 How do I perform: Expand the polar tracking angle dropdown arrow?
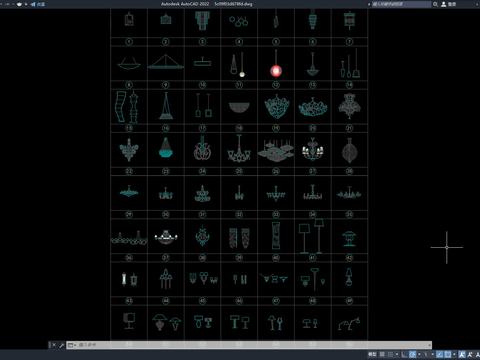419,354
